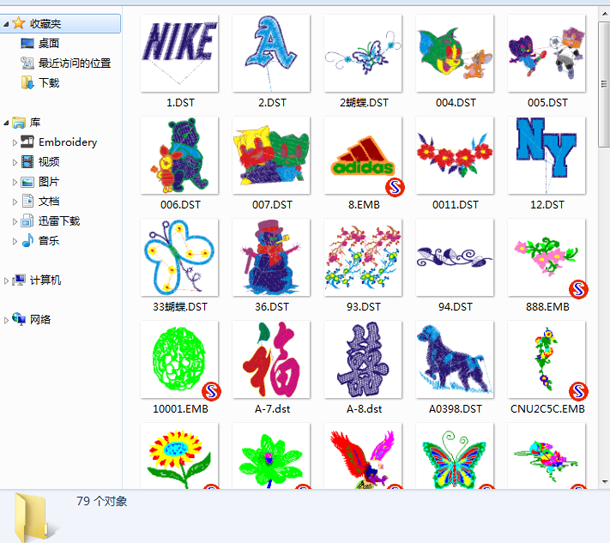
Task: Select the NY thumbnail of 12.DST
Action: click(547, 156)
